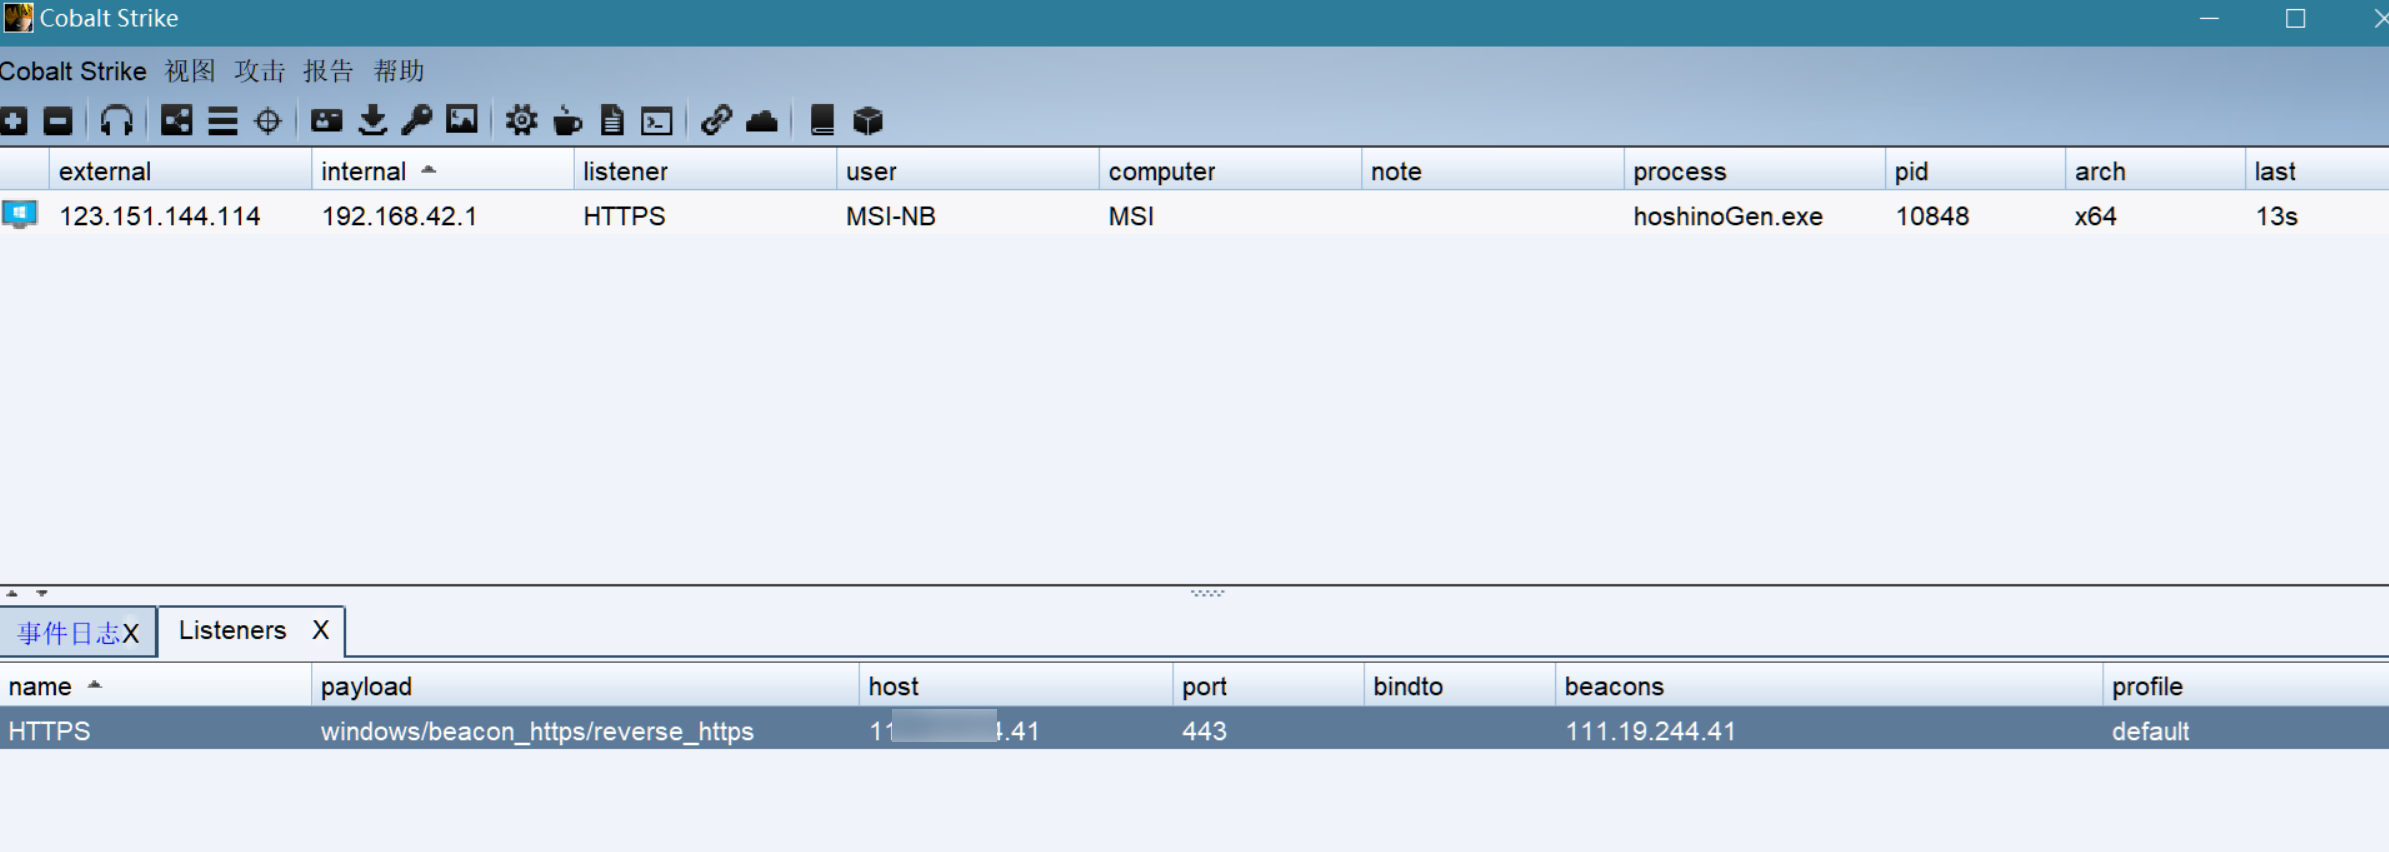Click listener port value 443
The width and height of the screenshot is (2389, 852).
coord(1204,731)
